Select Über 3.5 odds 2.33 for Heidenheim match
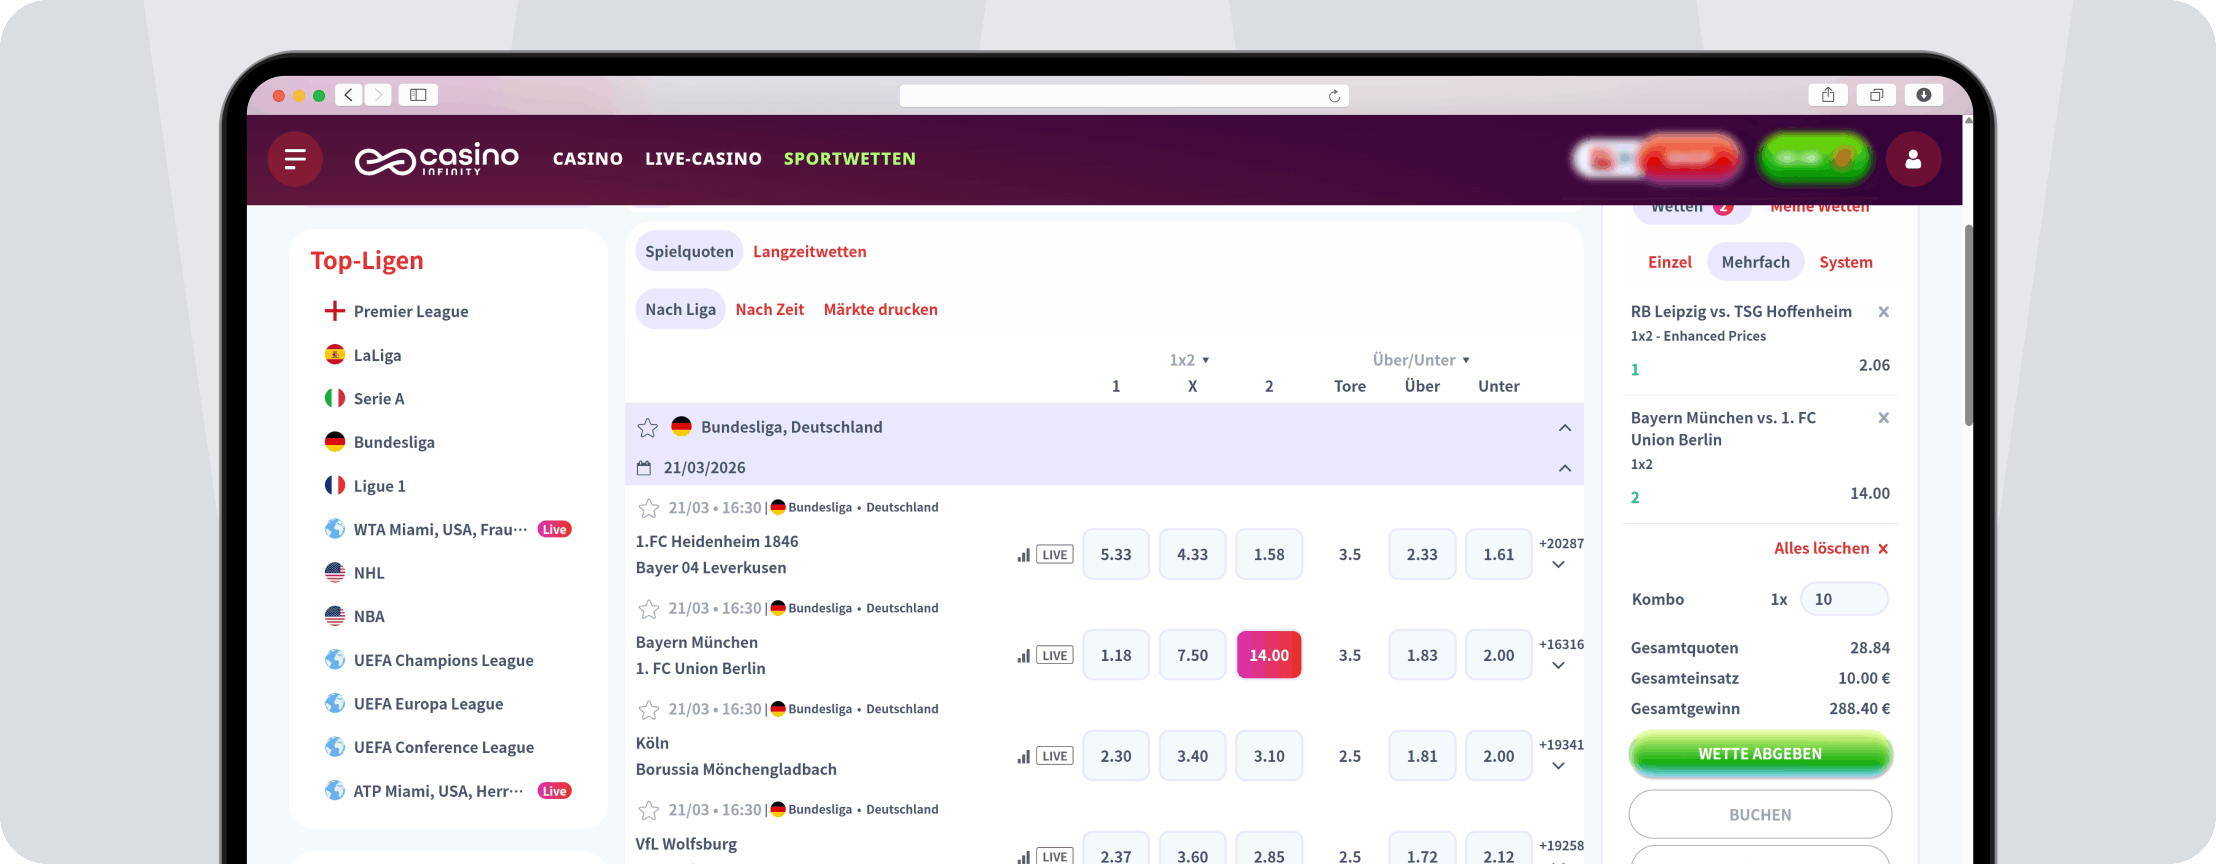2216x864 pixels. pos(1422,554)
